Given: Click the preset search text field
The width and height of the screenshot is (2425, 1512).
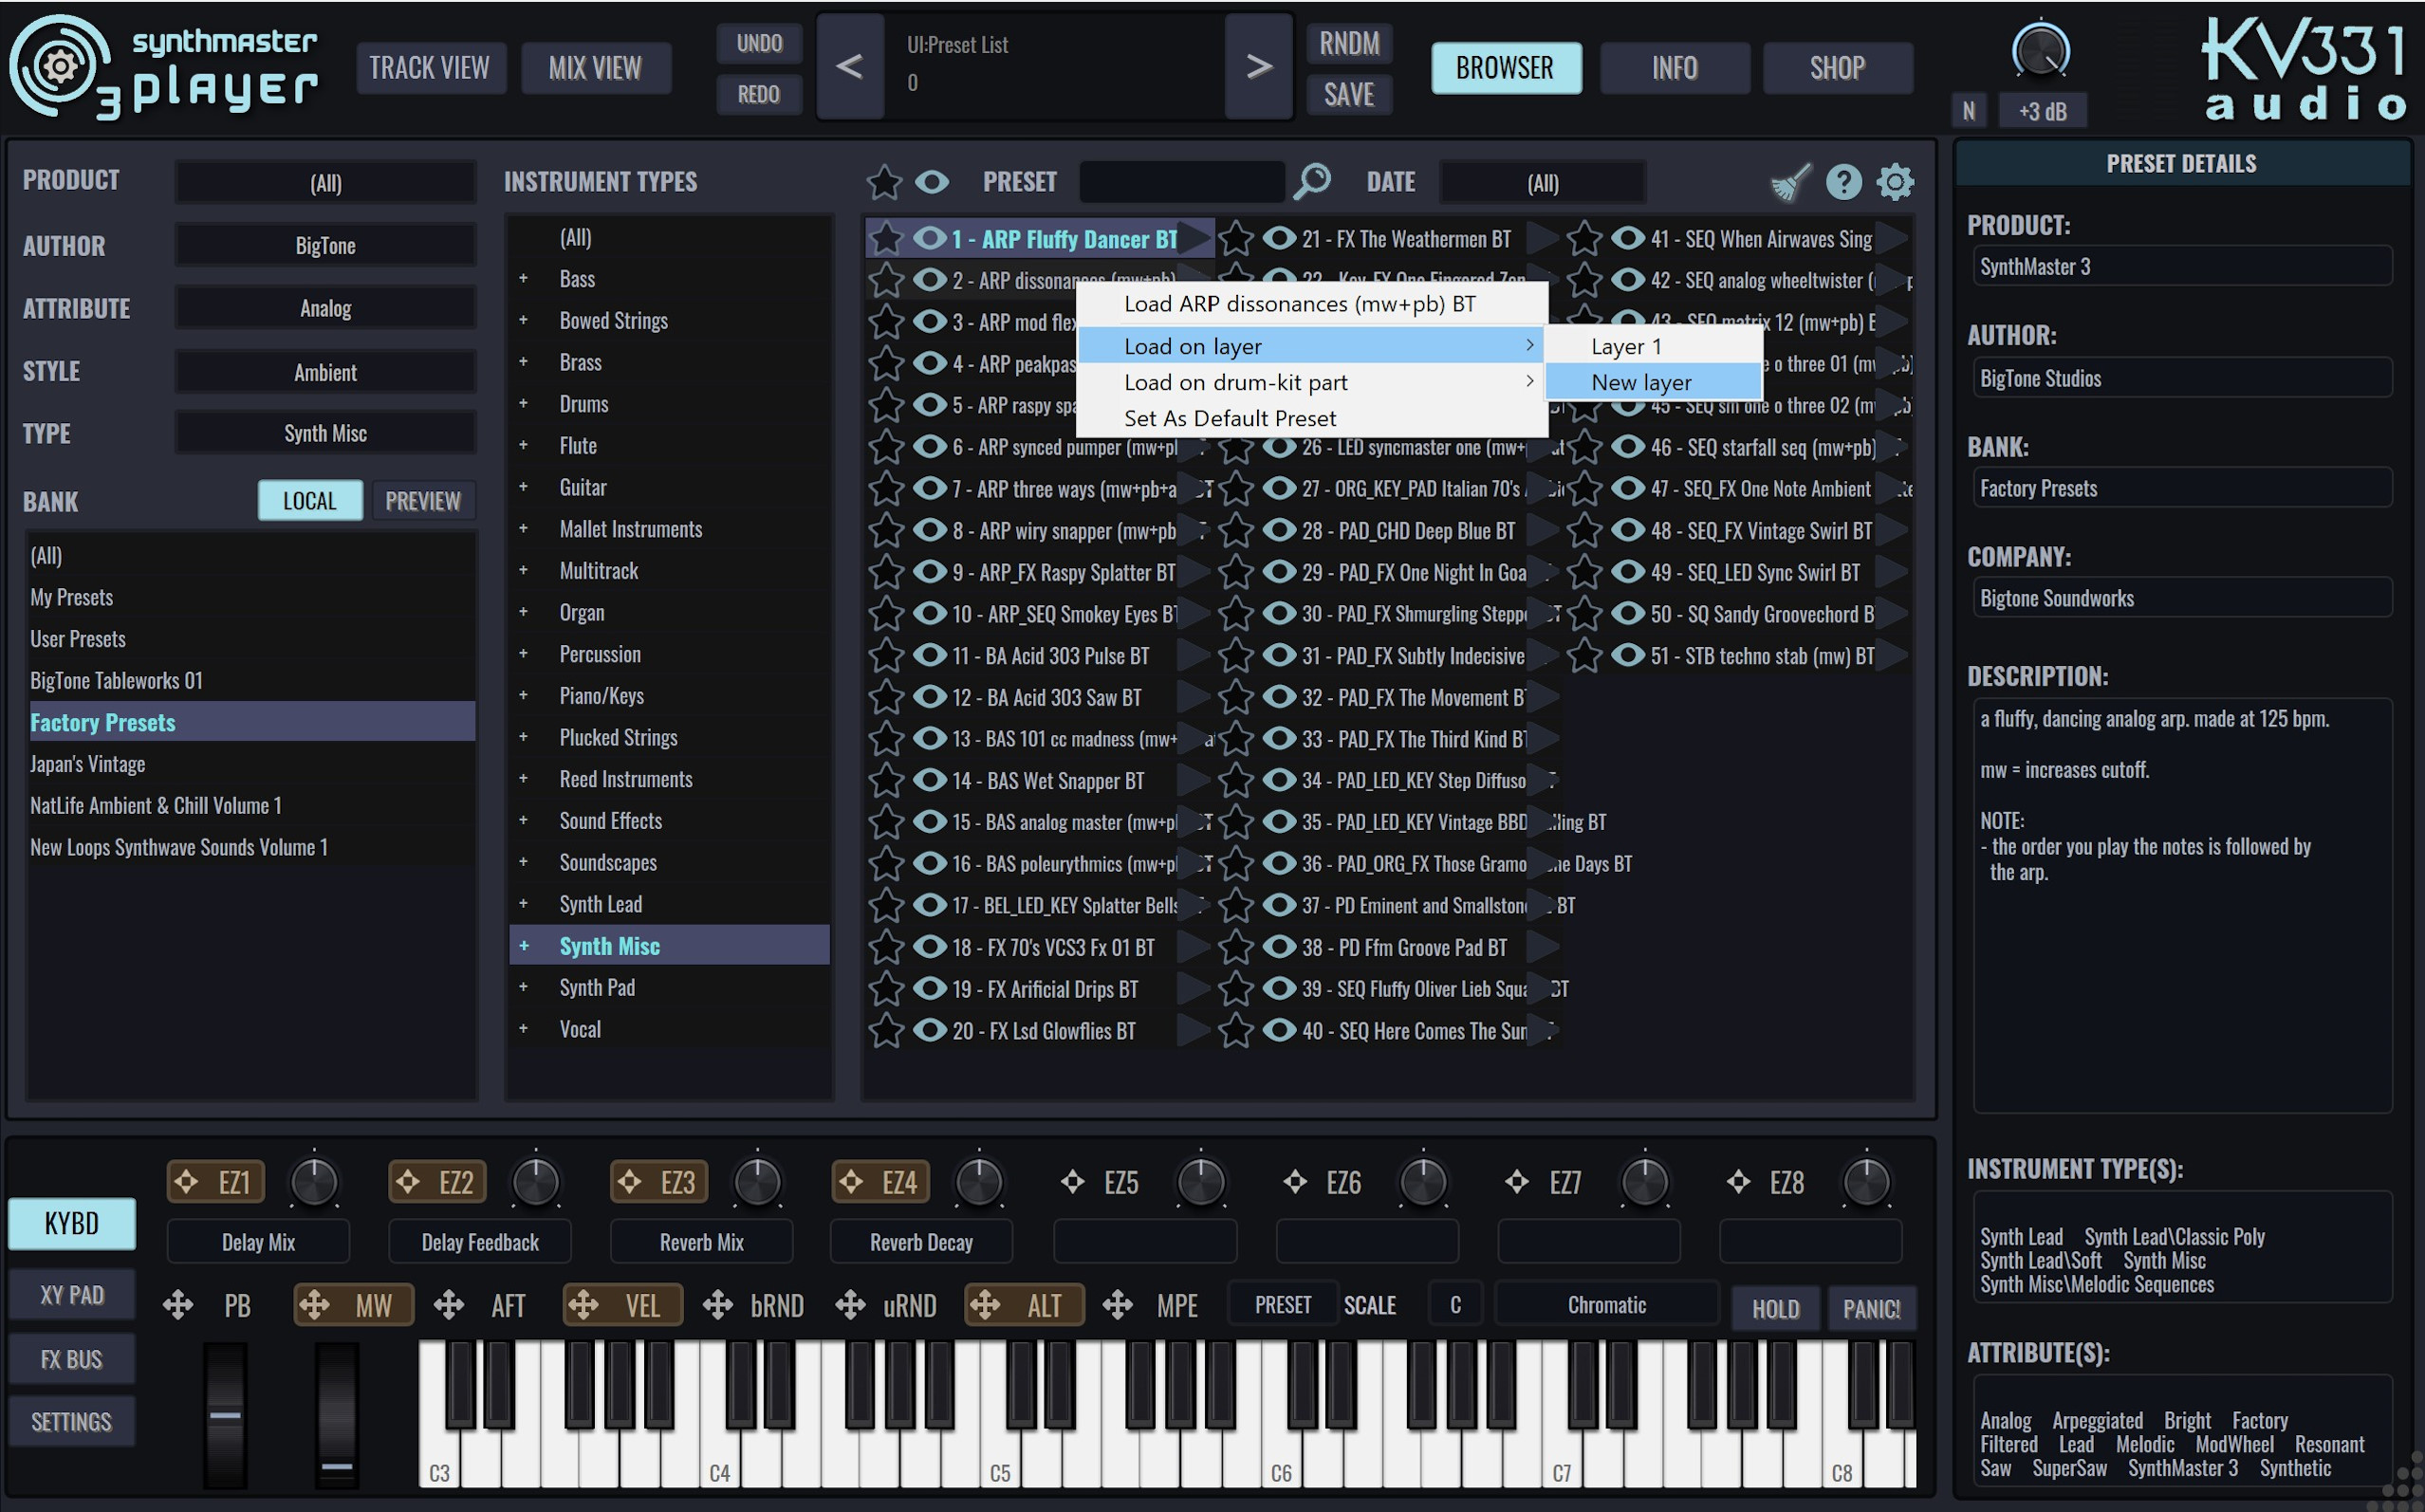Looking at the screenshot, I should (x=1181, y=182).
